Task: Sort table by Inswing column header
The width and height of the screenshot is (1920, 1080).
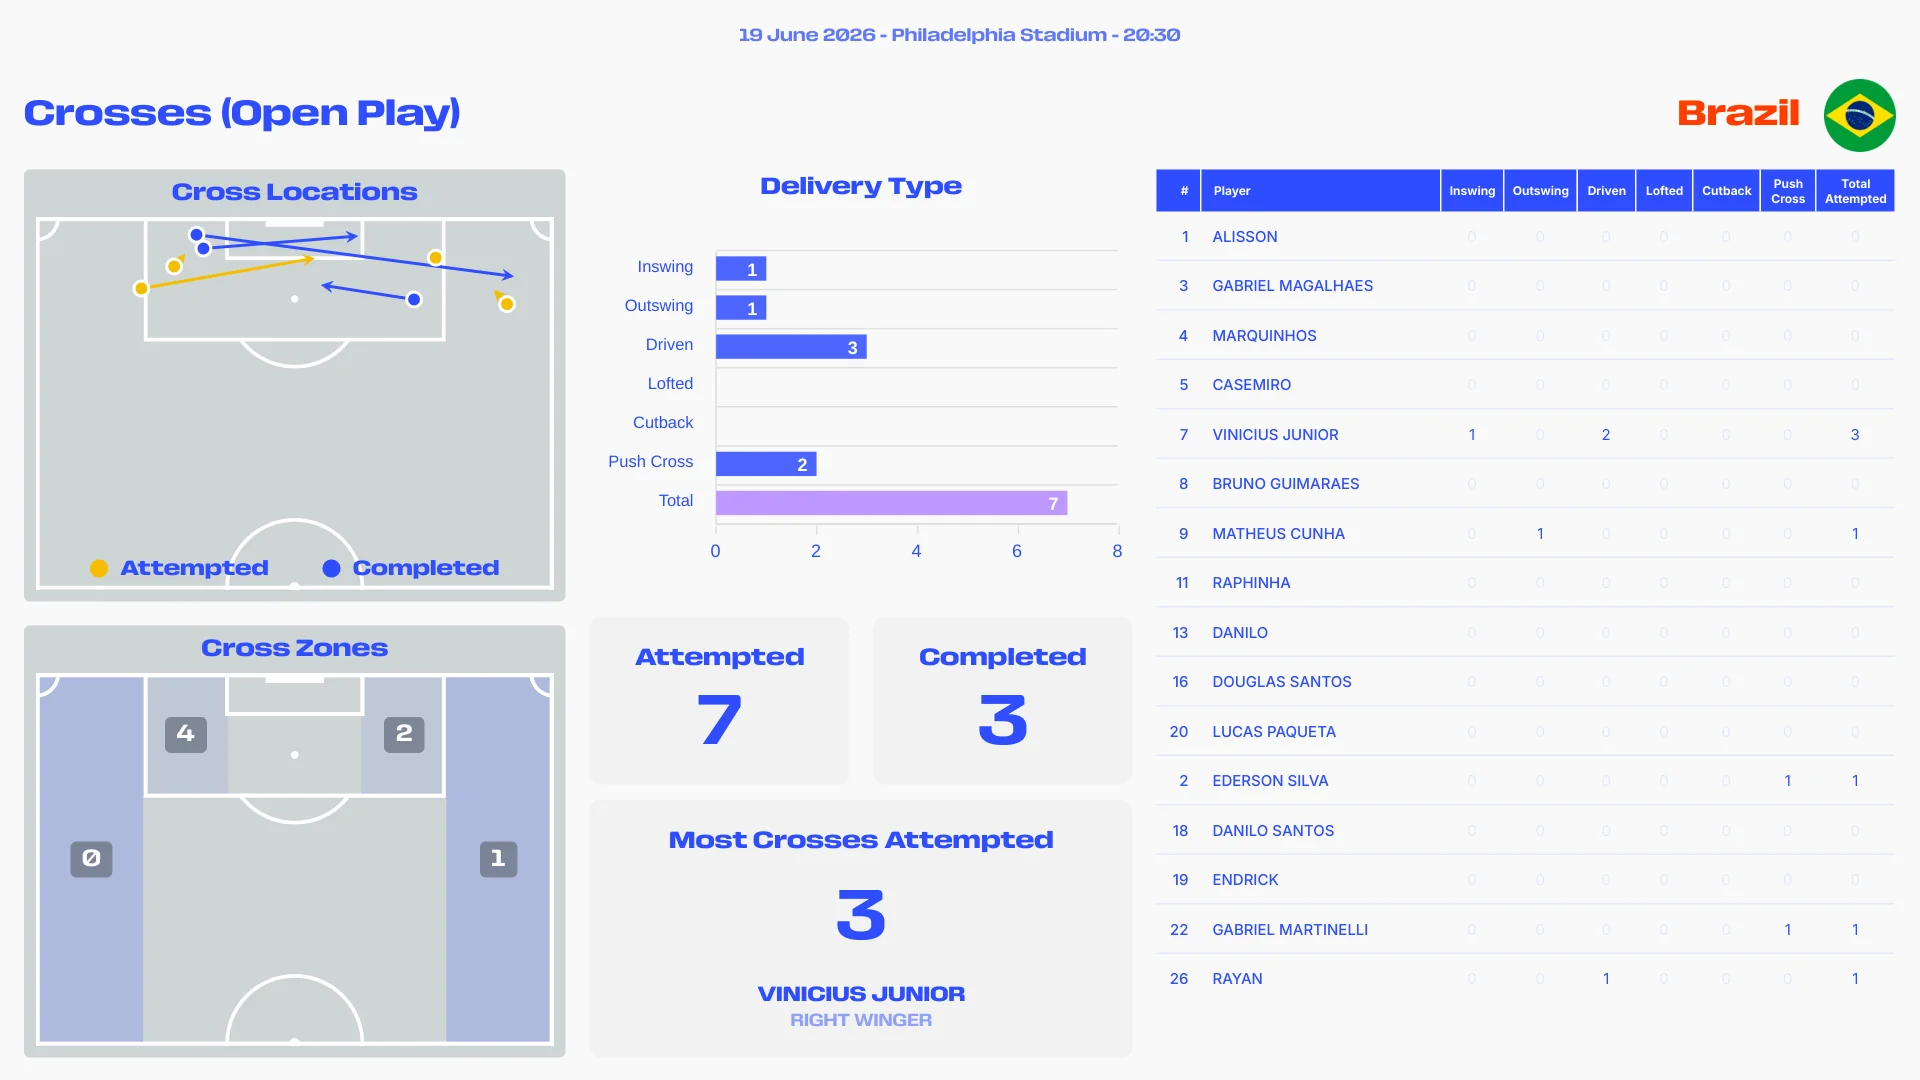Action: pyautogui.click(x=1472, y=190)
